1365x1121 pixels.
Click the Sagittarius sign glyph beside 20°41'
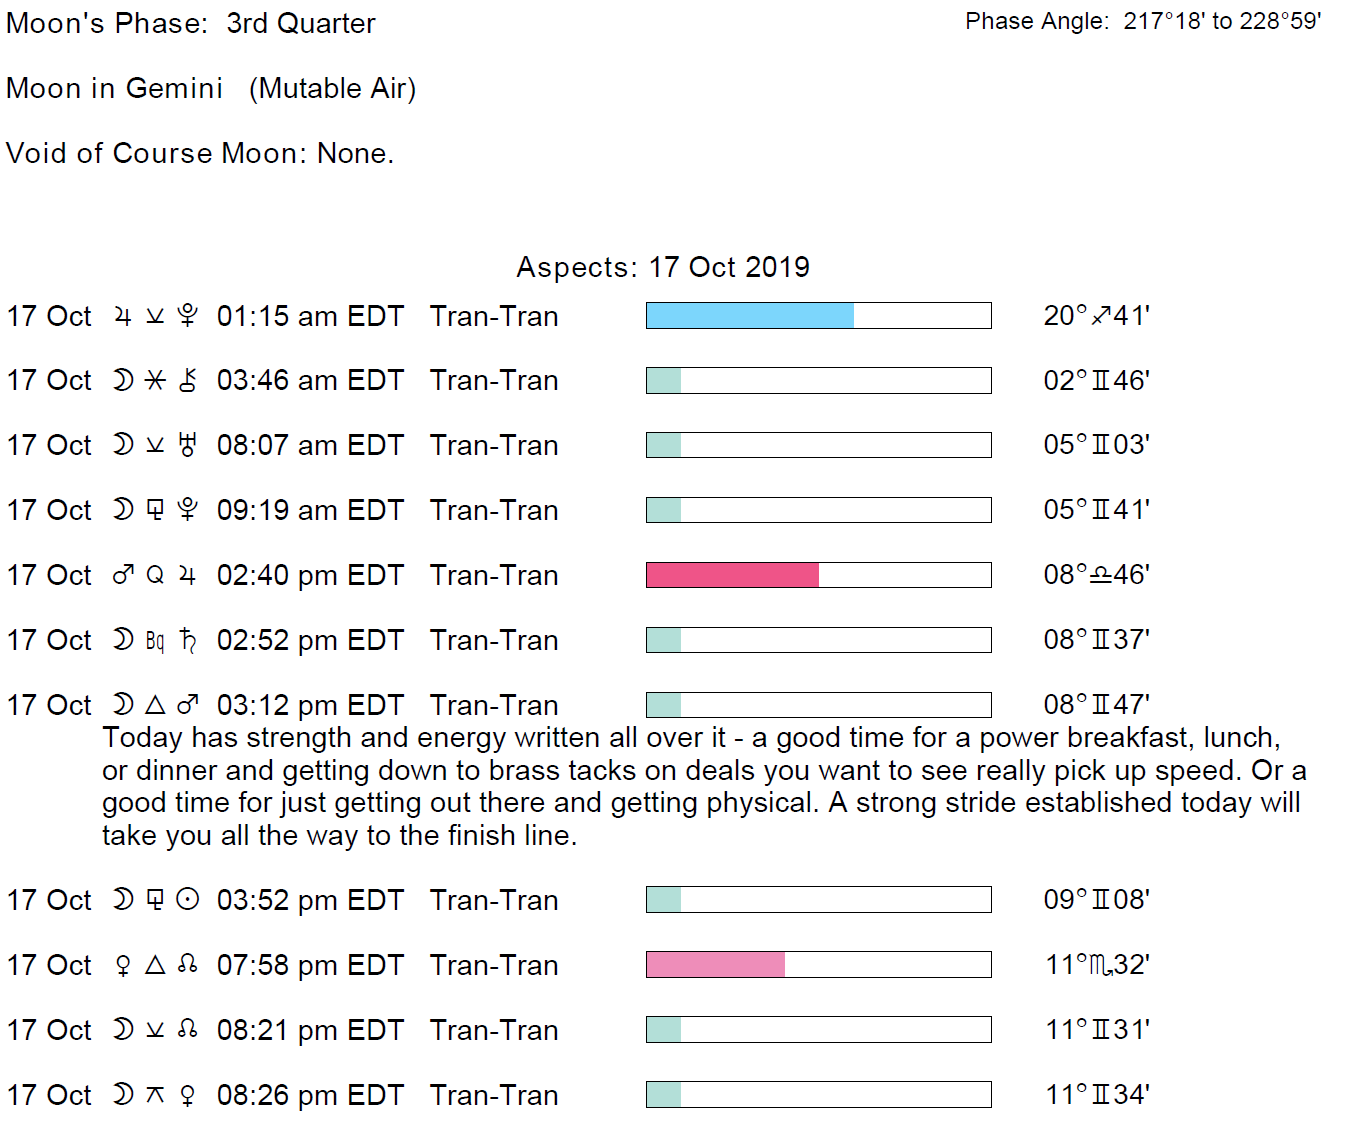click(1100, 316)
